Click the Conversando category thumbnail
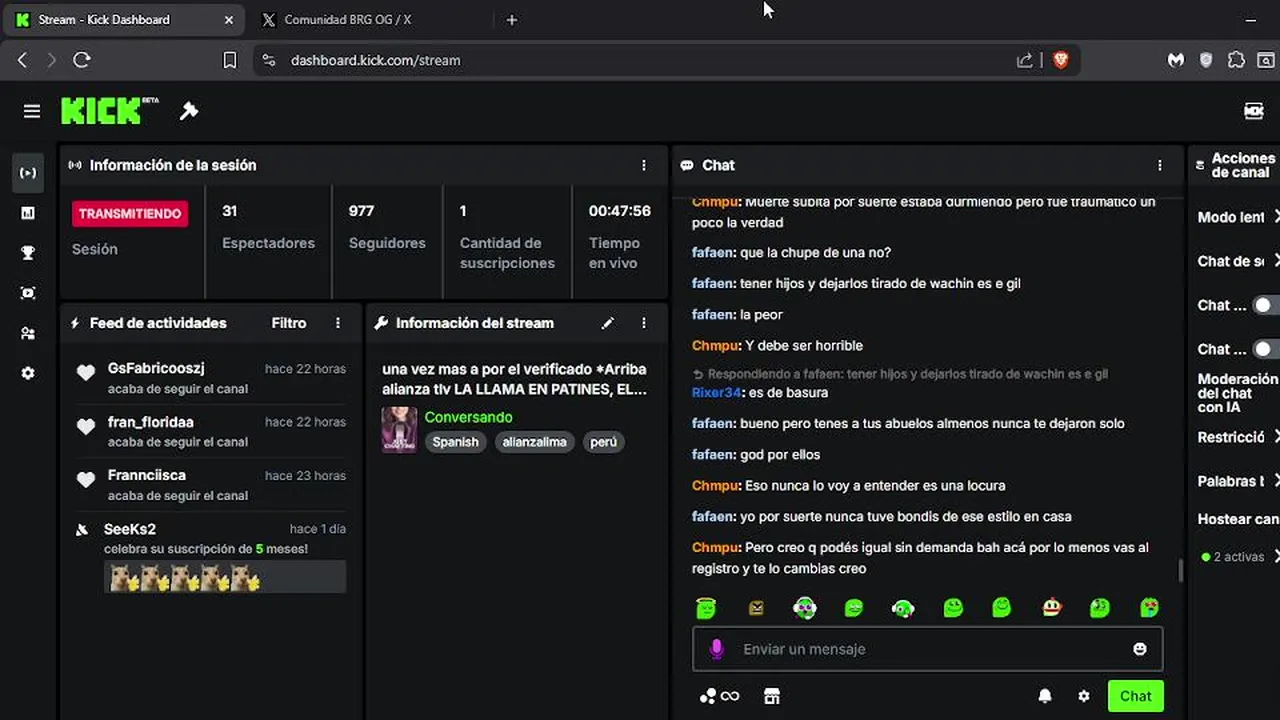The height and width of the screenshot is (720, 1280). [x=399, y=430]
